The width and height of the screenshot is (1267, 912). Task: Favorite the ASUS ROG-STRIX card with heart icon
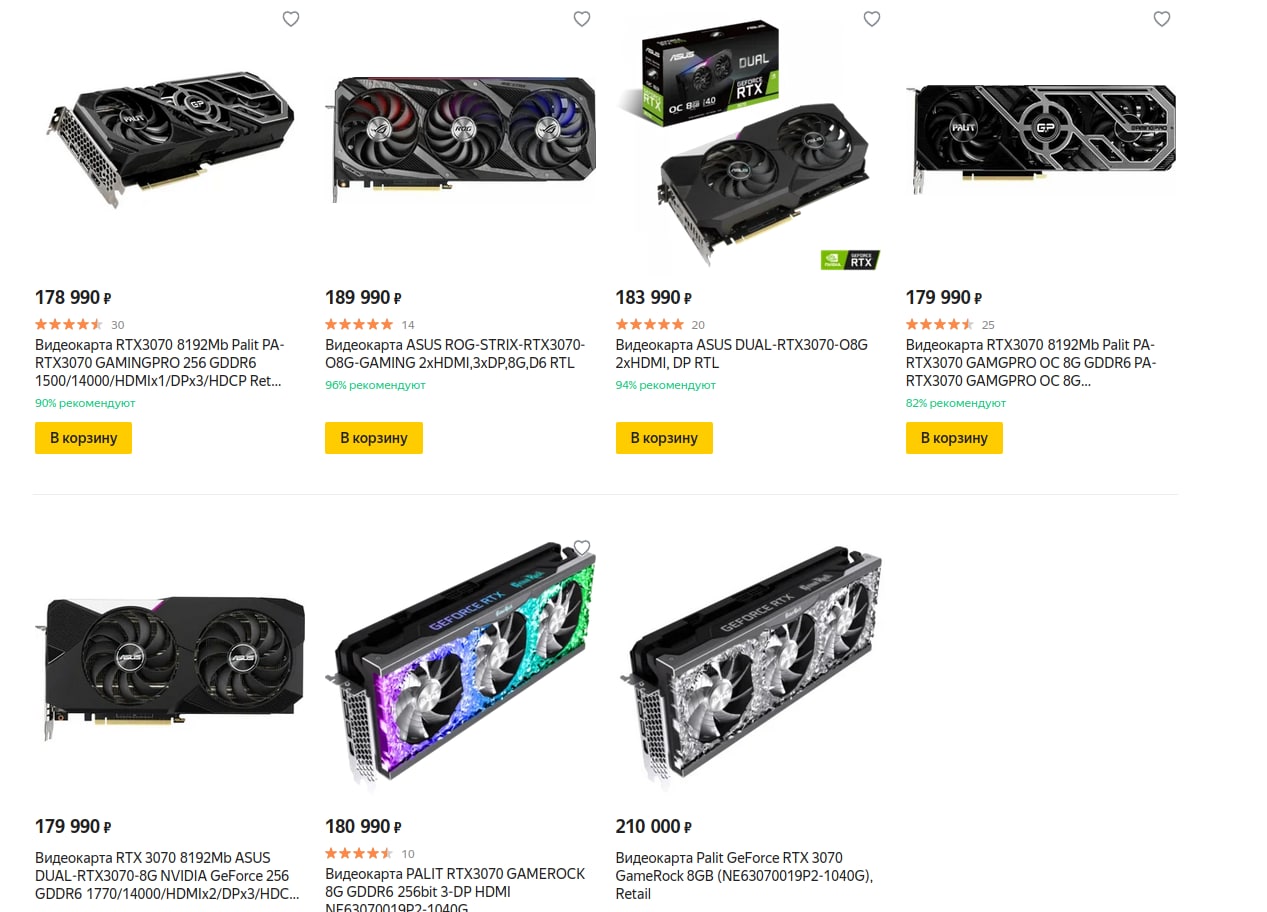(582, 18)
